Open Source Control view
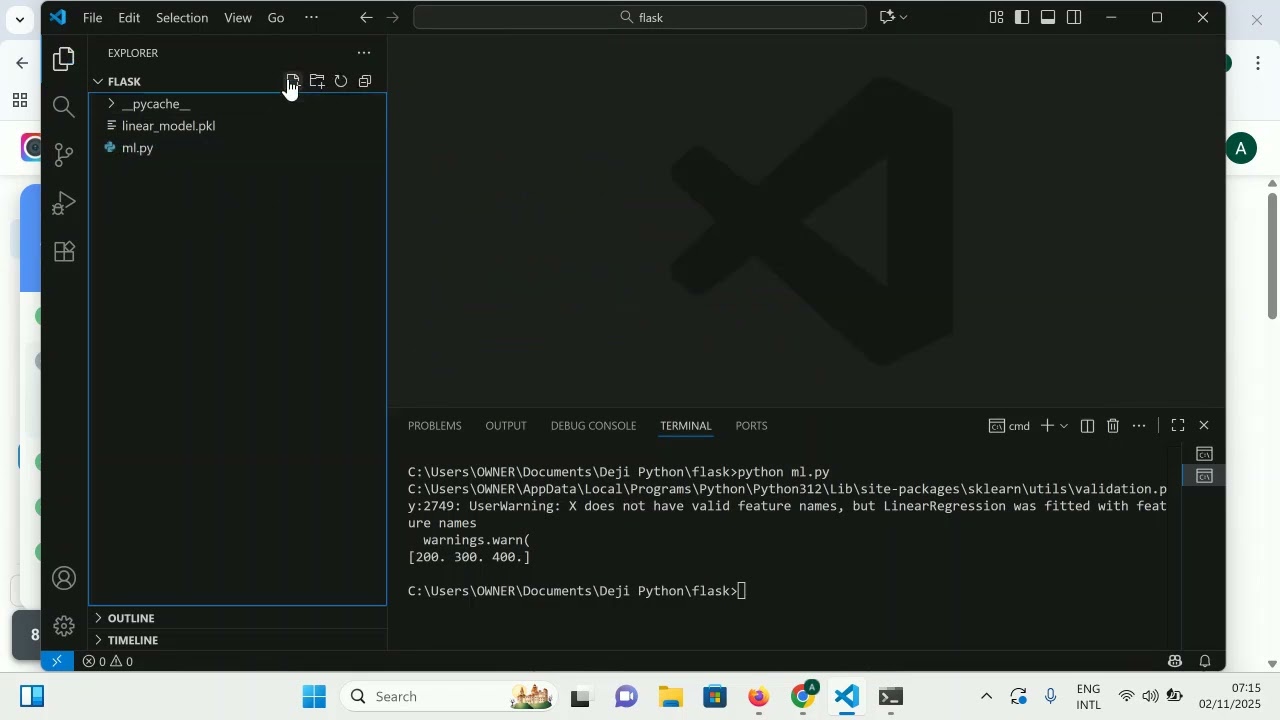Image resolution: width=1280 pixels, height=720 pixels. click(x=64, y=154)
